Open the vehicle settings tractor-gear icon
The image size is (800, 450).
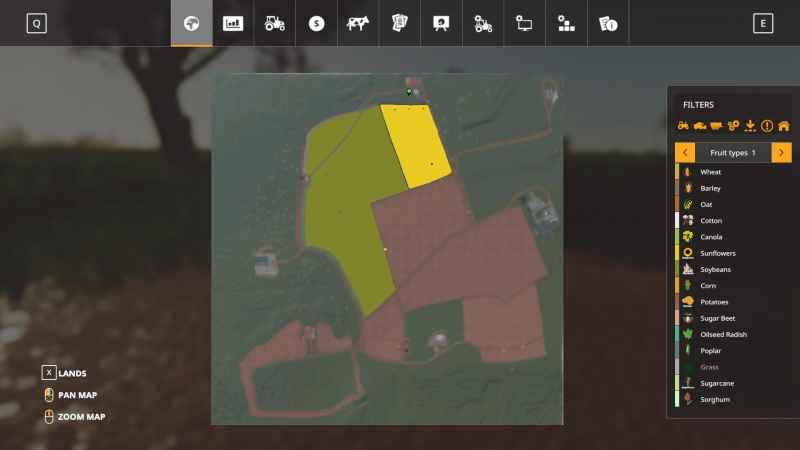pos(483,23)
